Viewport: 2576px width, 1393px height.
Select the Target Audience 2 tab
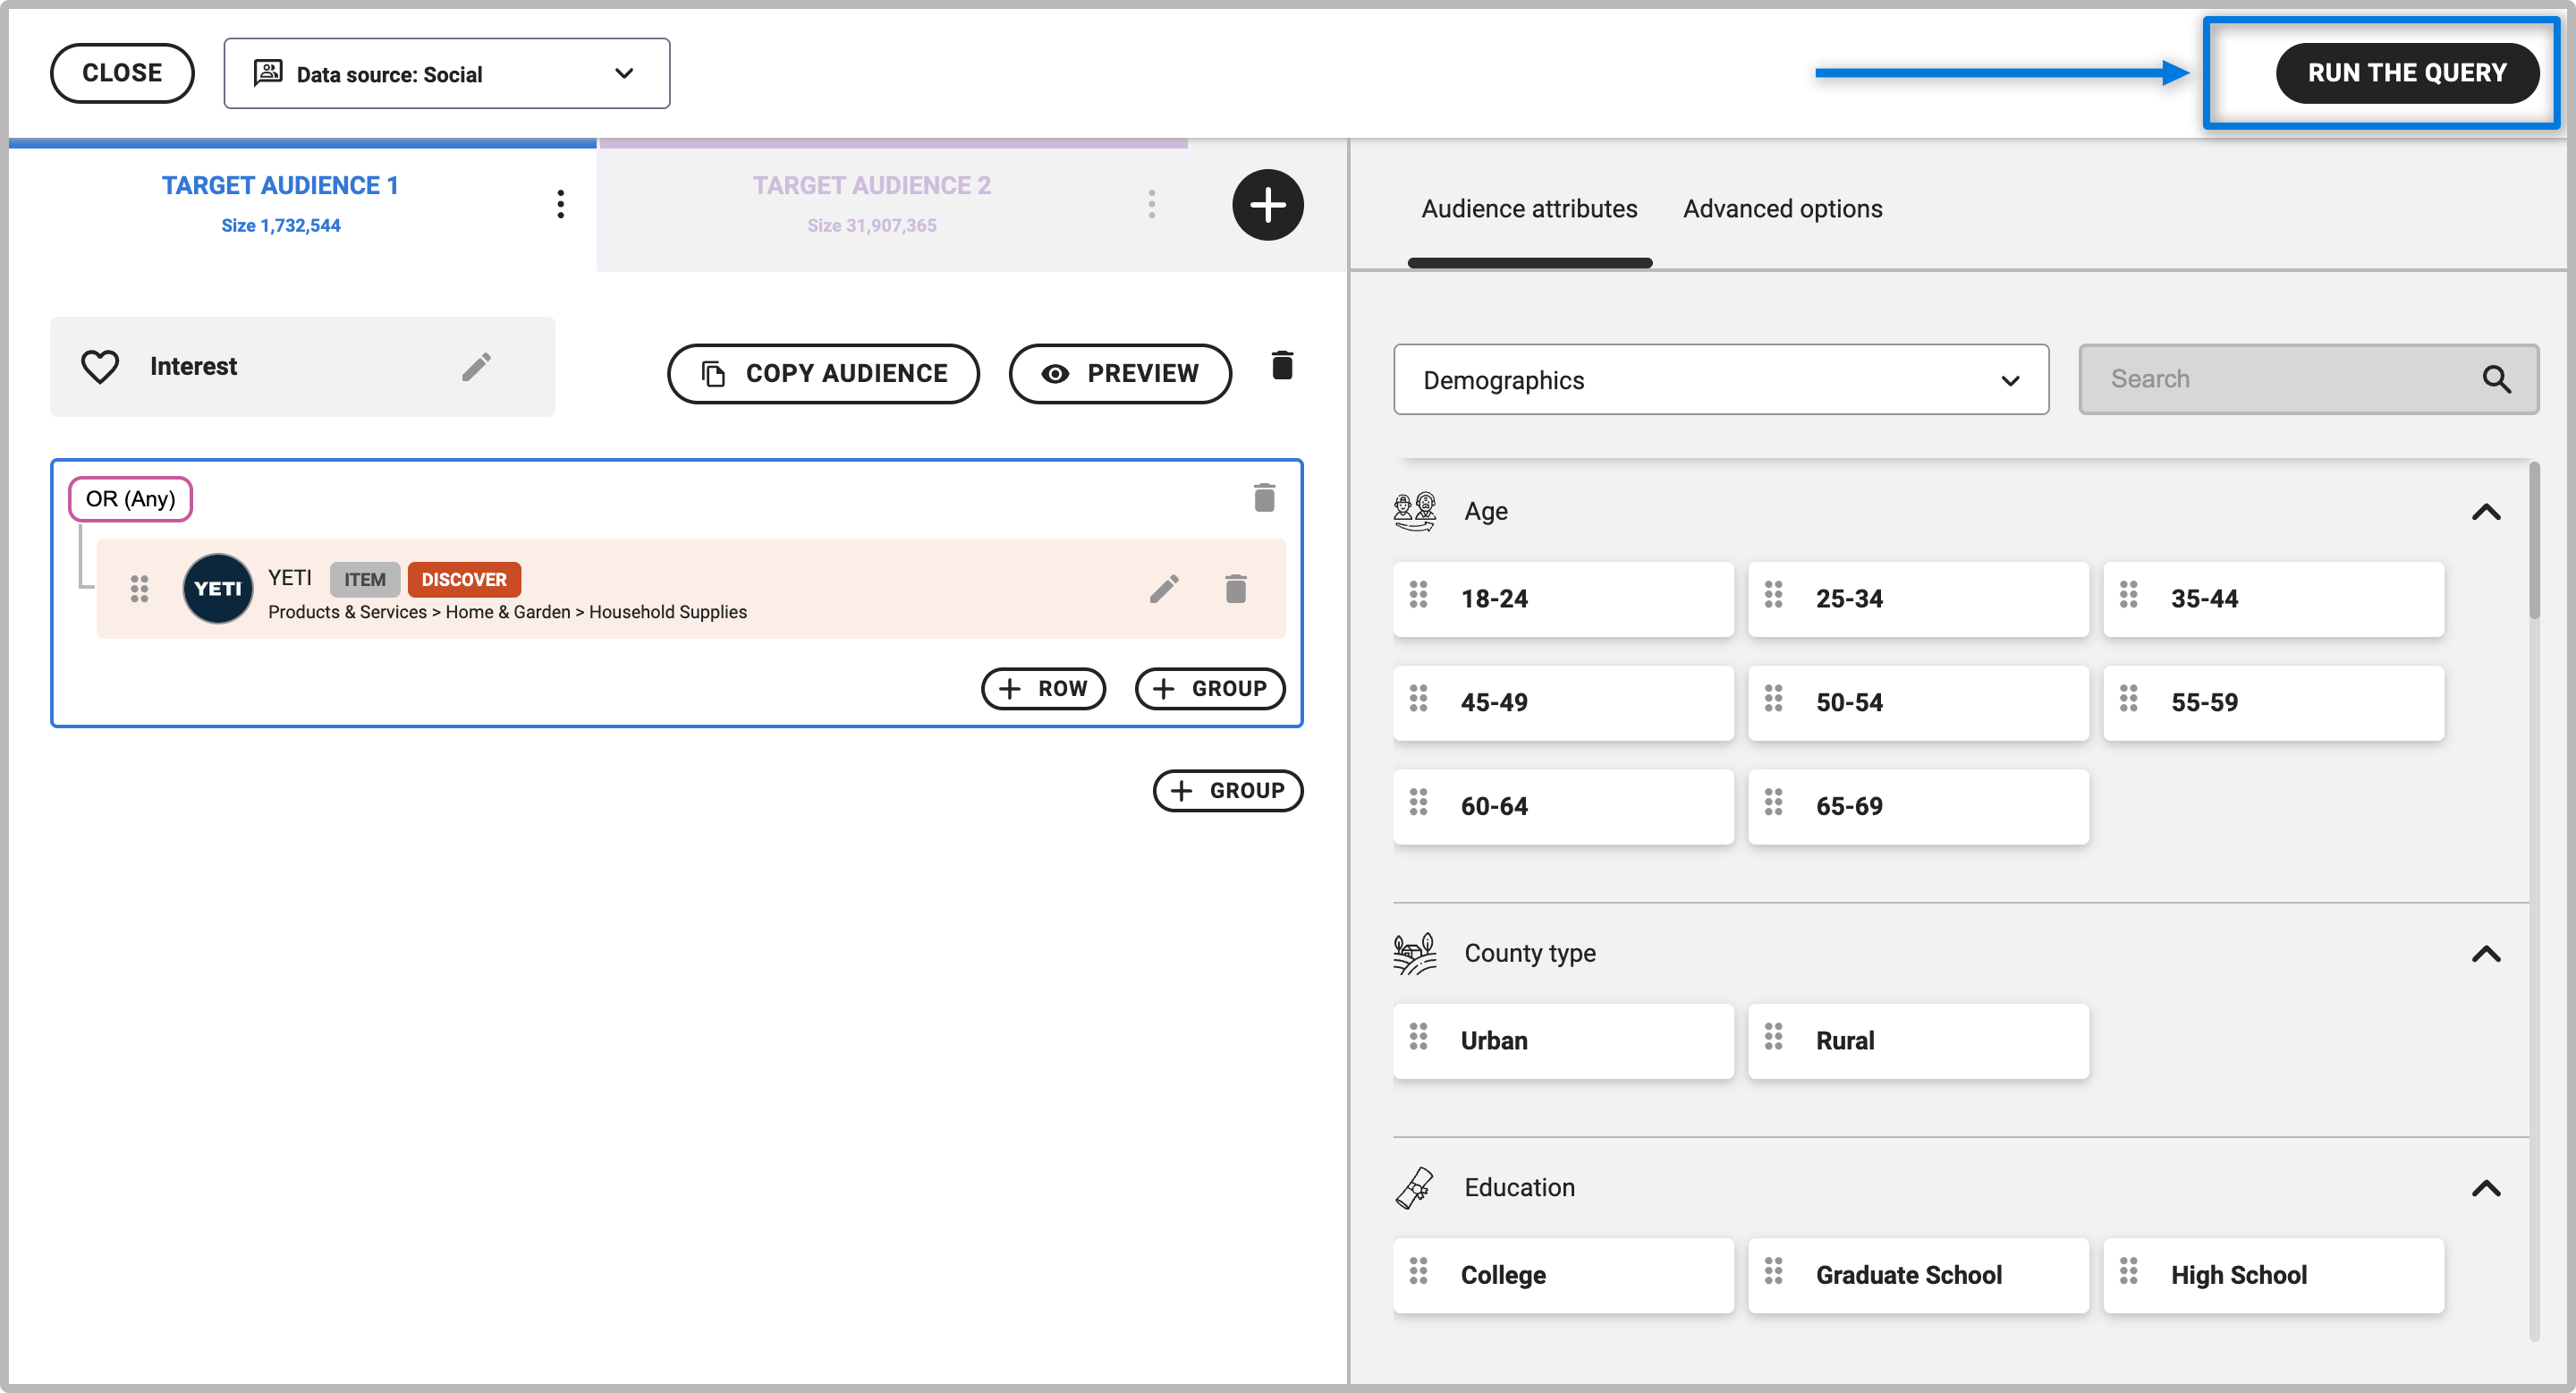coord(871,204)
